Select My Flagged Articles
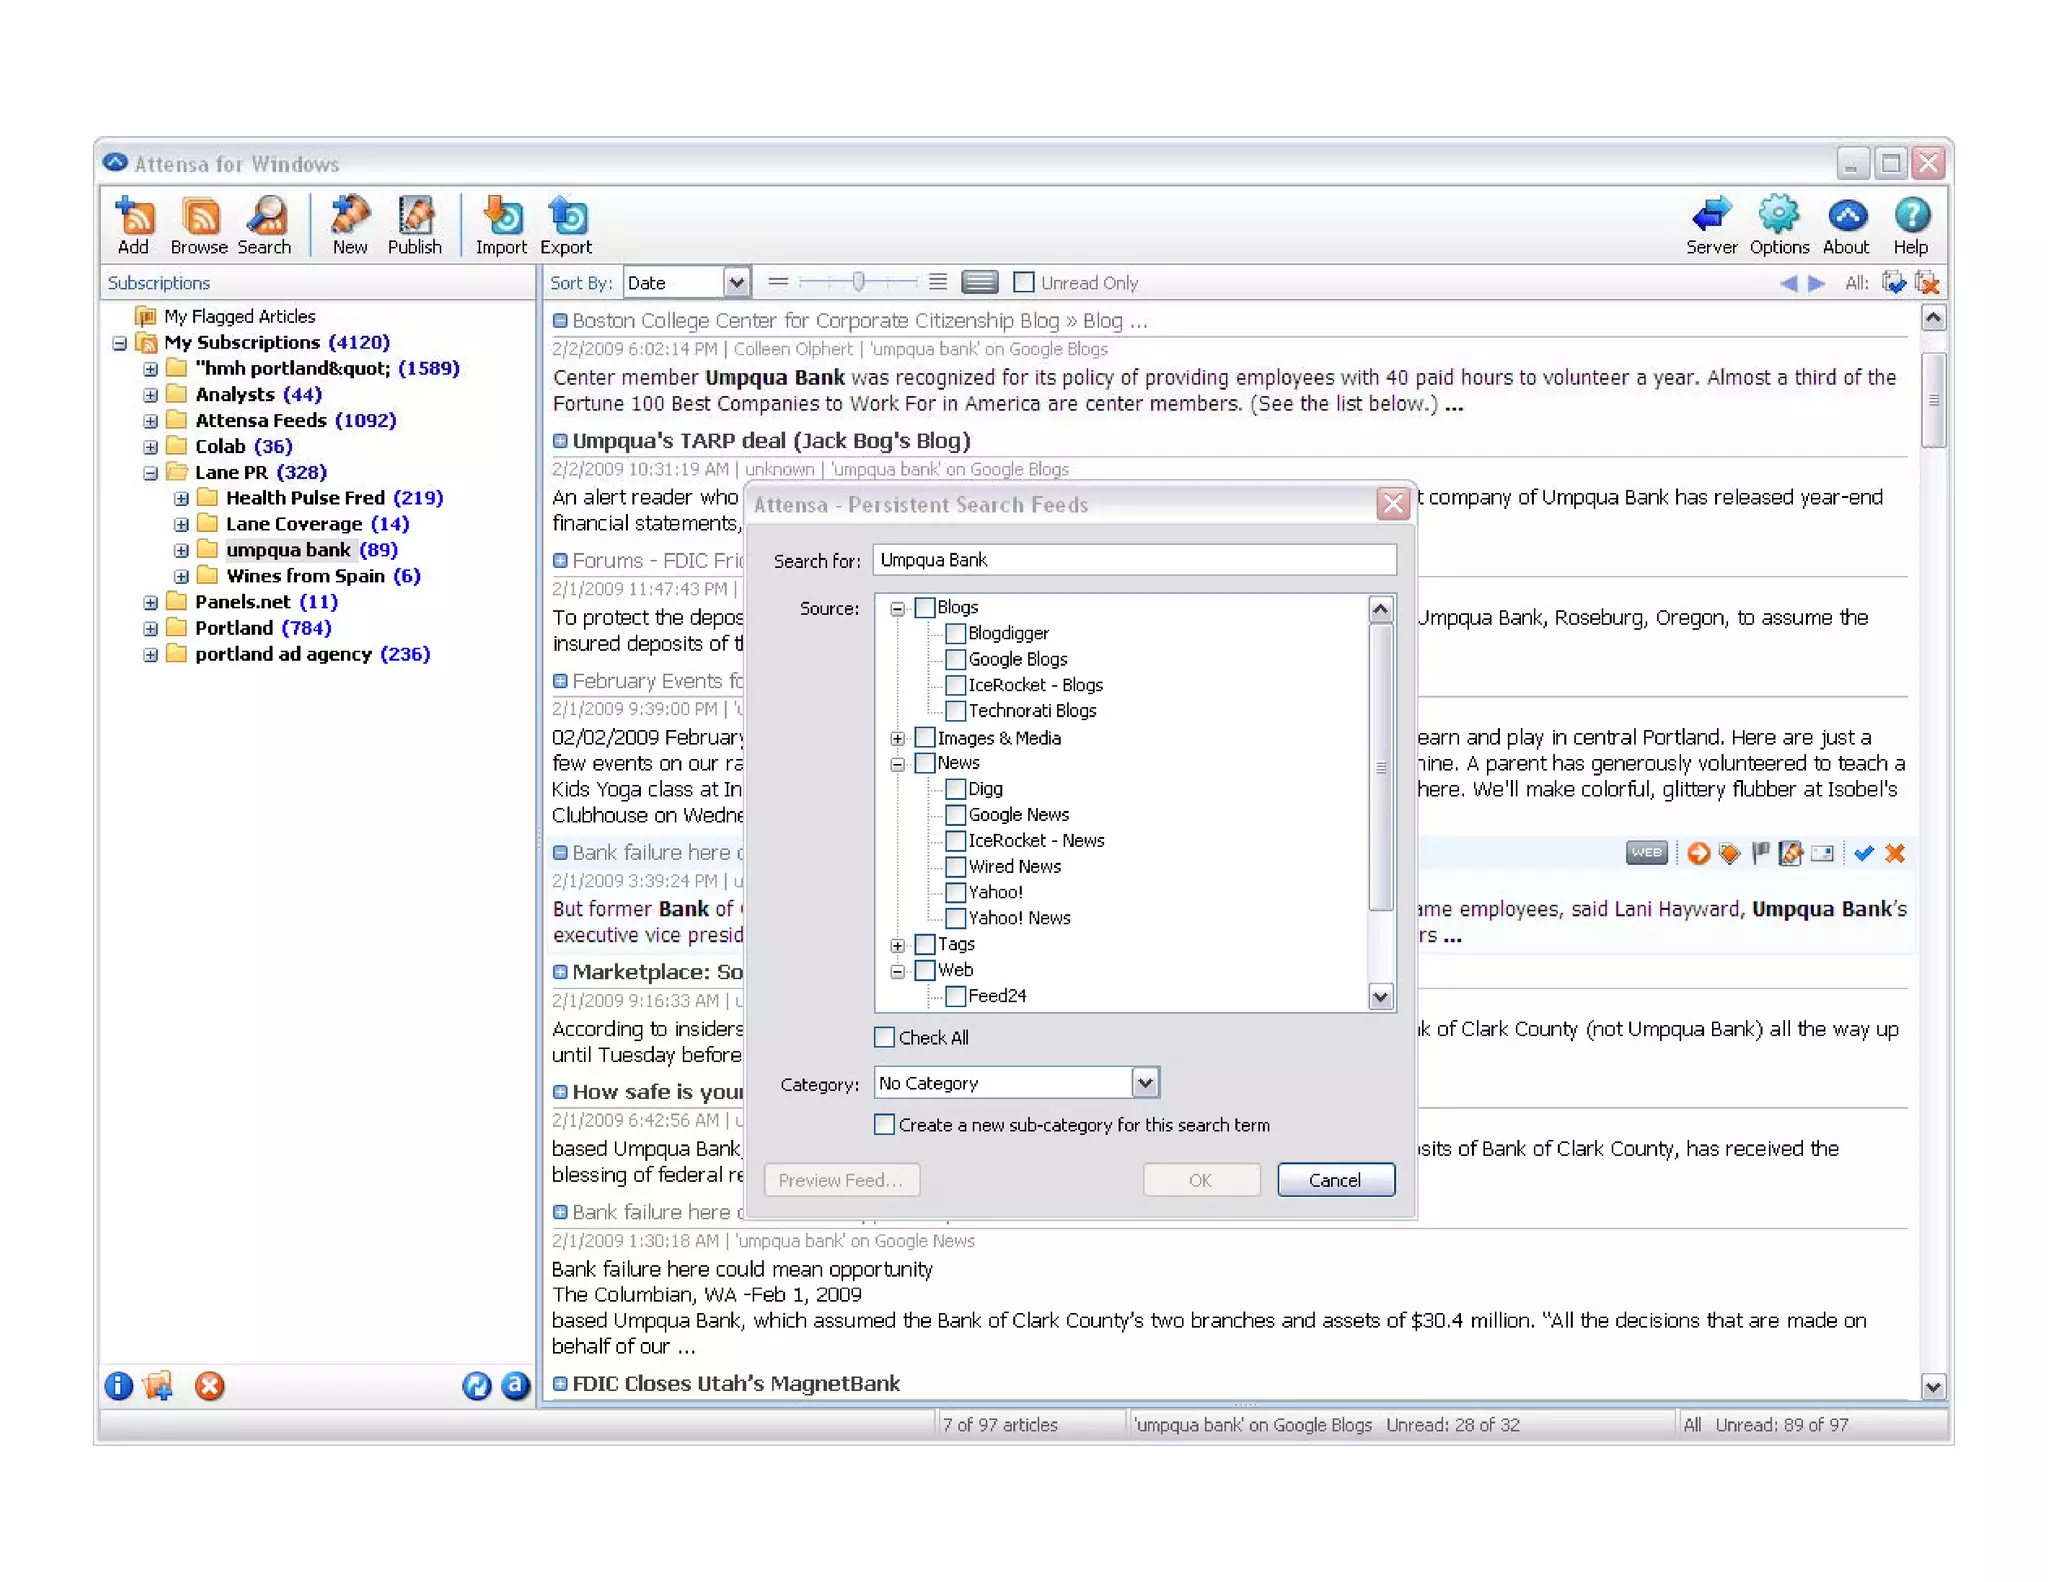This screenshot has width=2048, height=1582. coord(239,316)
